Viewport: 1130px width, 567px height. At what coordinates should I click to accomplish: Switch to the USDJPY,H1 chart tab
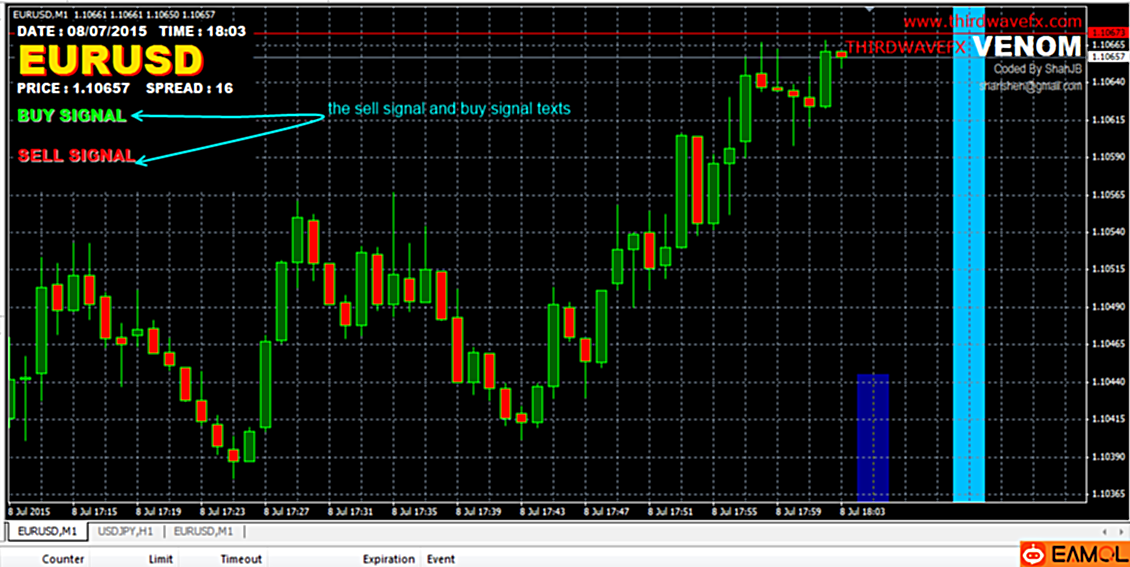(x=126, y=532)
